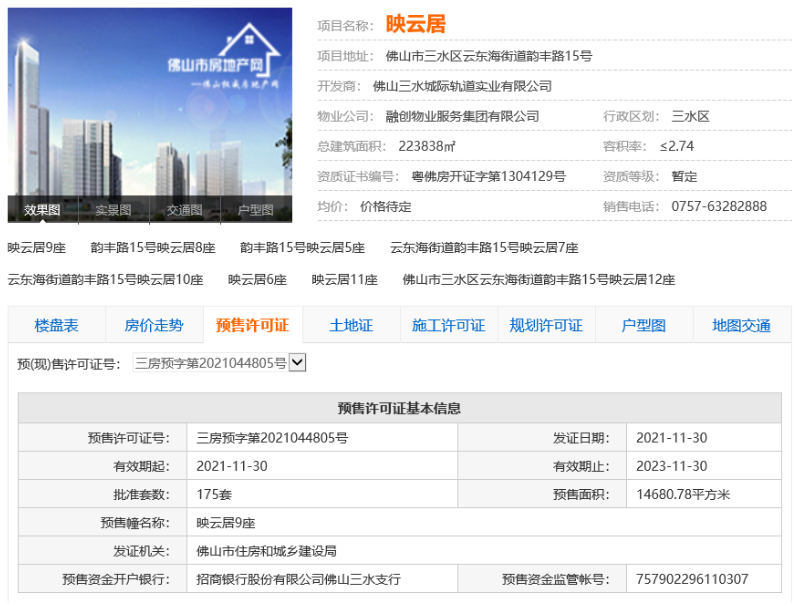
Task: Select the 映云居6座 building link
Action: click(x=257, y=280)
